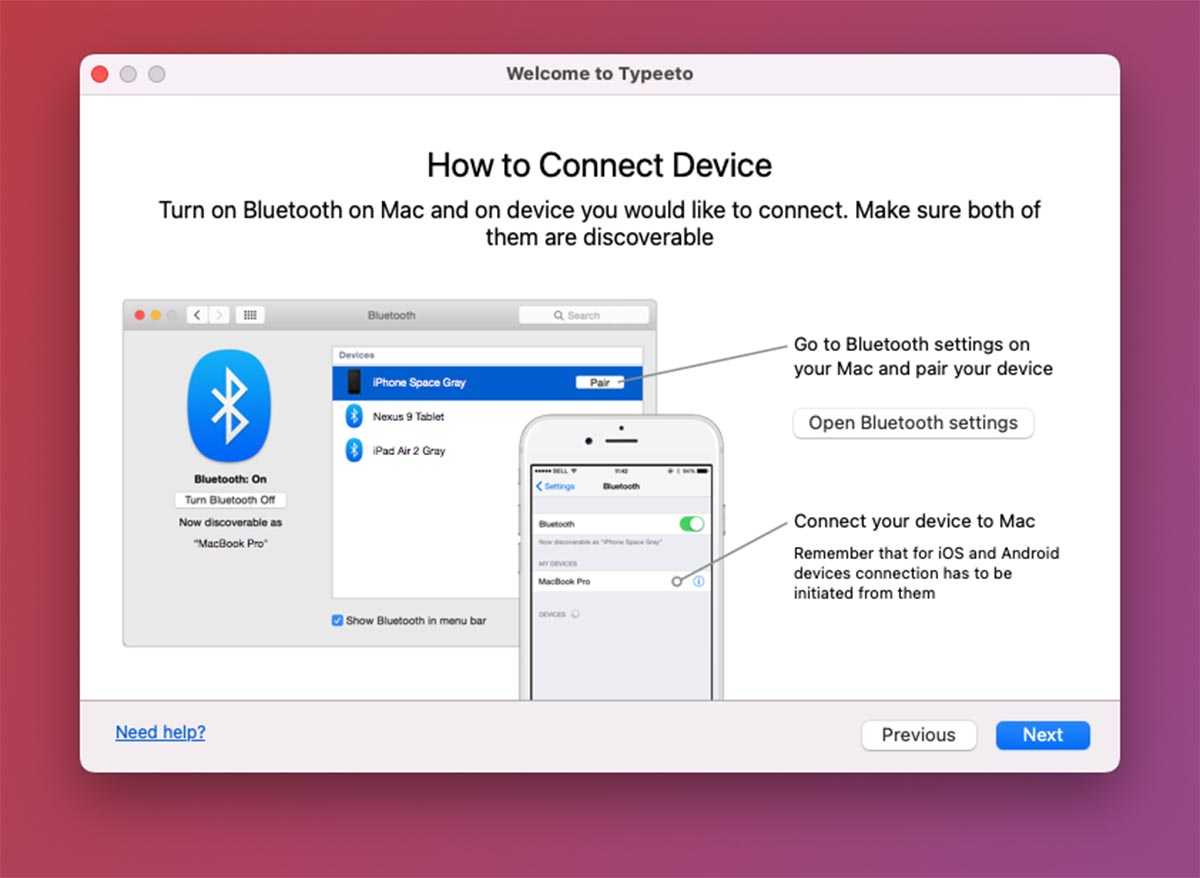Select the iPhone Space Gray device row
The image size is (1200, 878).
coord(487,382)
